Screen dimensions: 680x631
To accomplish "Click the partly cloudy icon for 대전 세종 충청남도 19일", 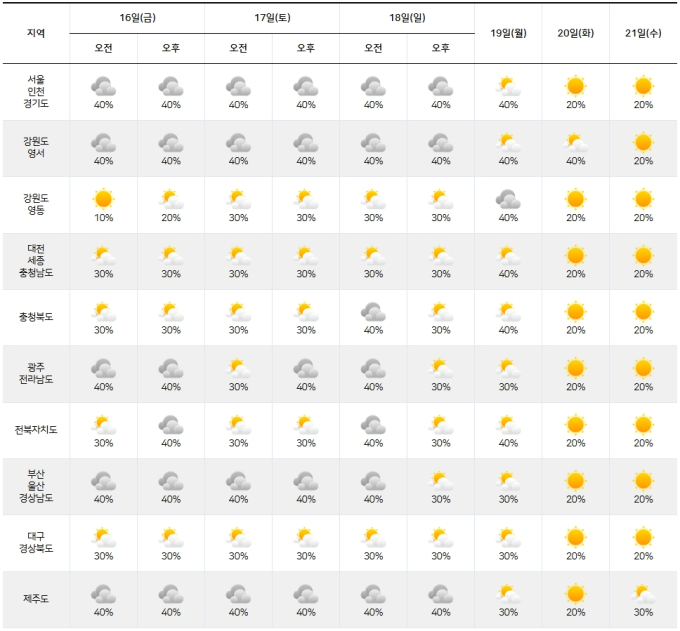I will [x=508, y=255].
